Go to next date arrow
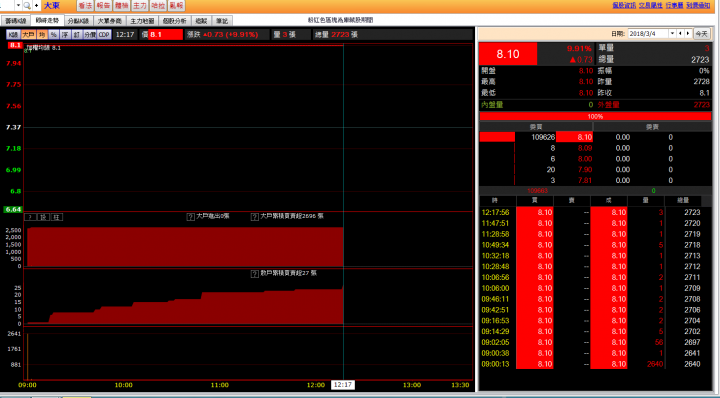Screen dimensions: 720x398 pos(688,34)
